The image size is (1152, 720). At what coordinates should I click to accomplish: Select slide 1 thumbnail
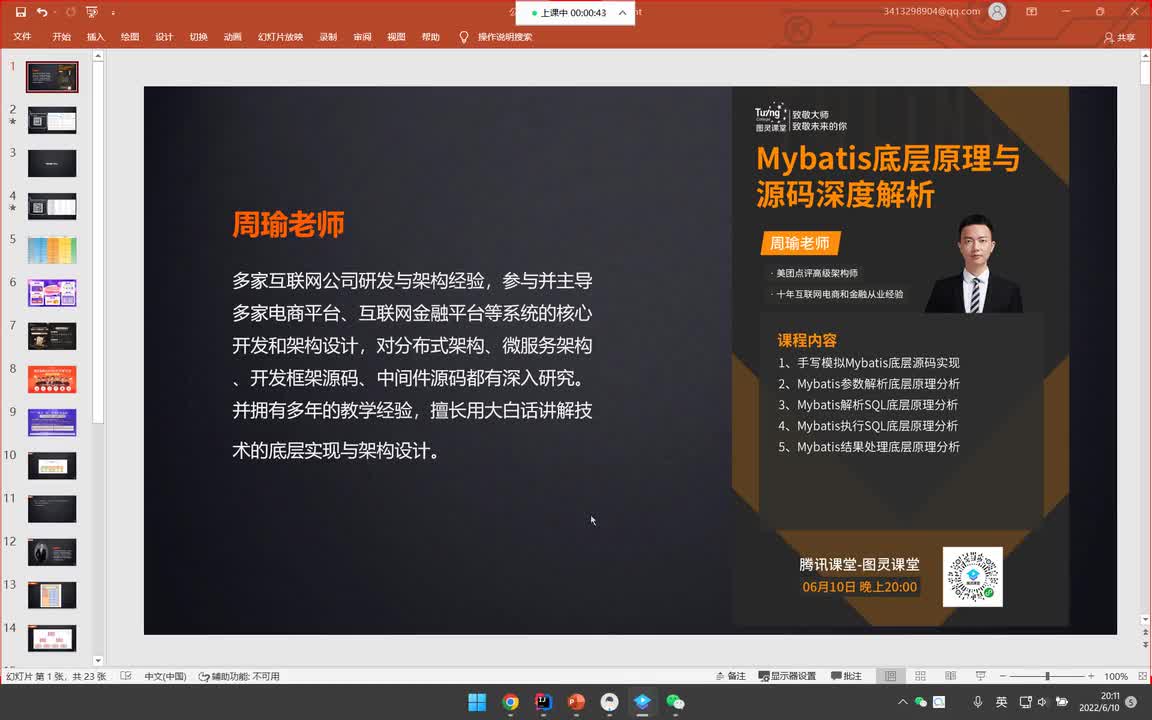pos(52,77)
